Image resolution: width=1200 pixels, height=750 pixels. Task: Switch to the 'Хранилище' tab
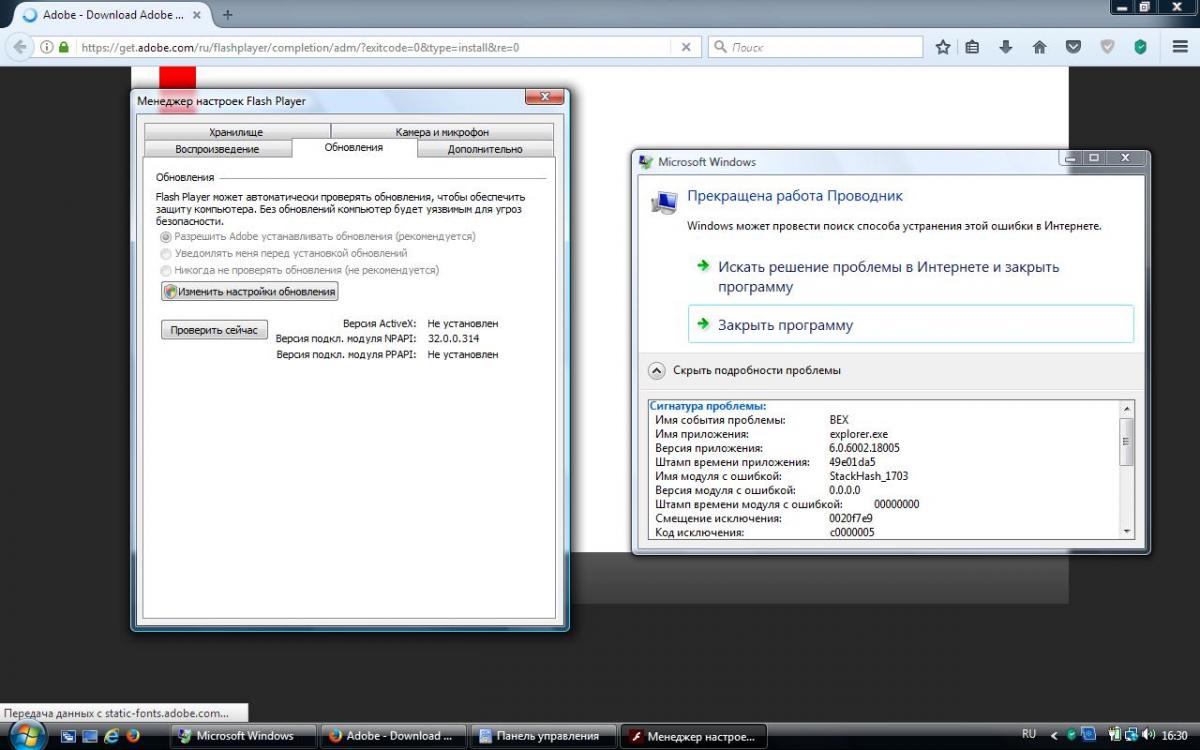(236, 132)
